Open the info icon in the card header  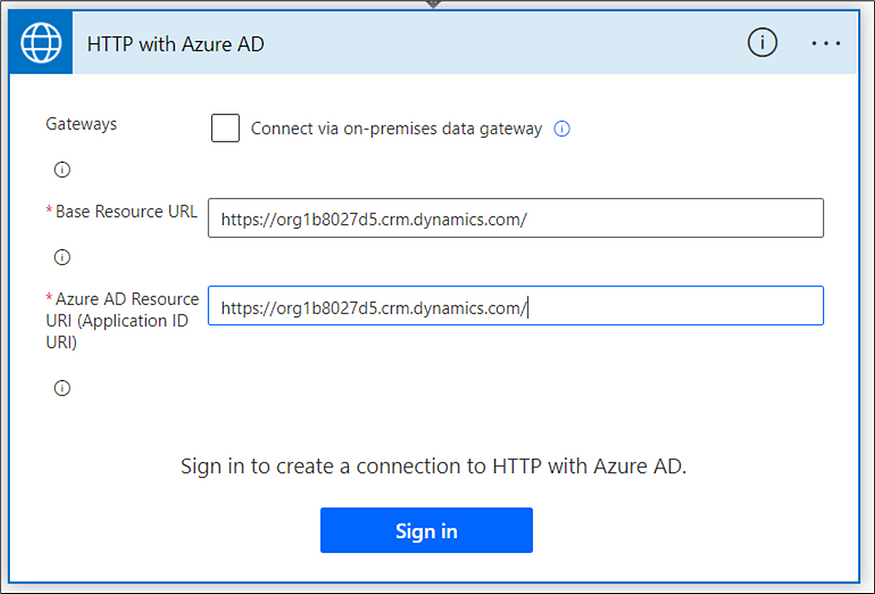coord(762,42)
